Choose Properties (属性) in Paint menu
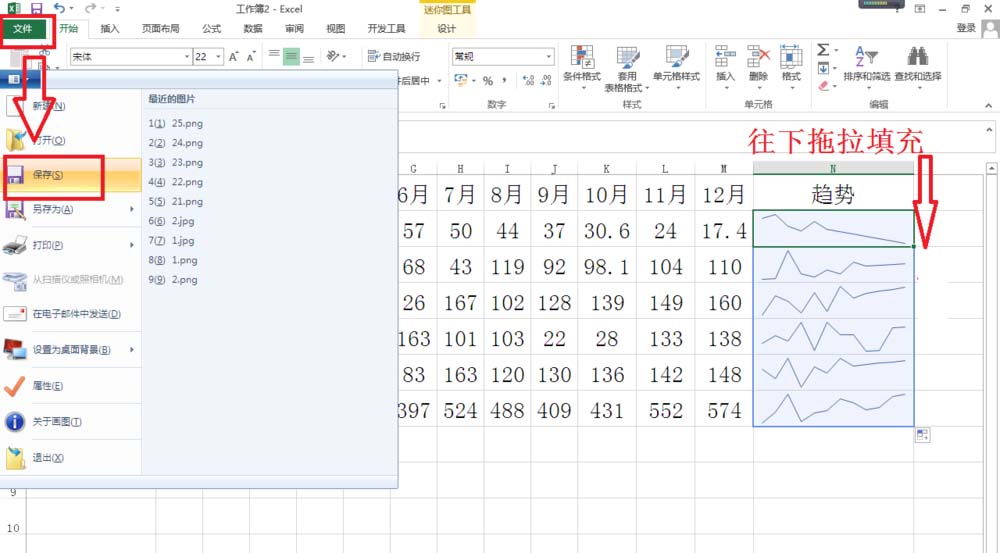 point(71,386)
